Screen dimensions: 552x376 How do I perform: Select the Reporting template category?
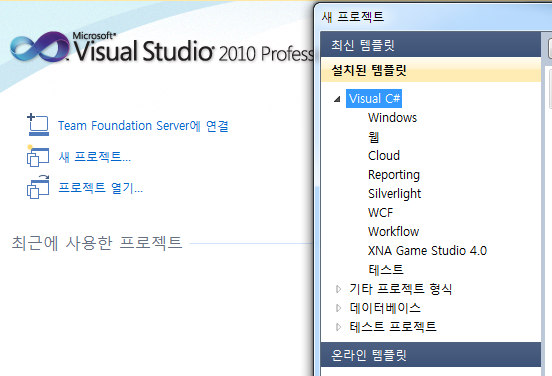(x=394, y=175)
